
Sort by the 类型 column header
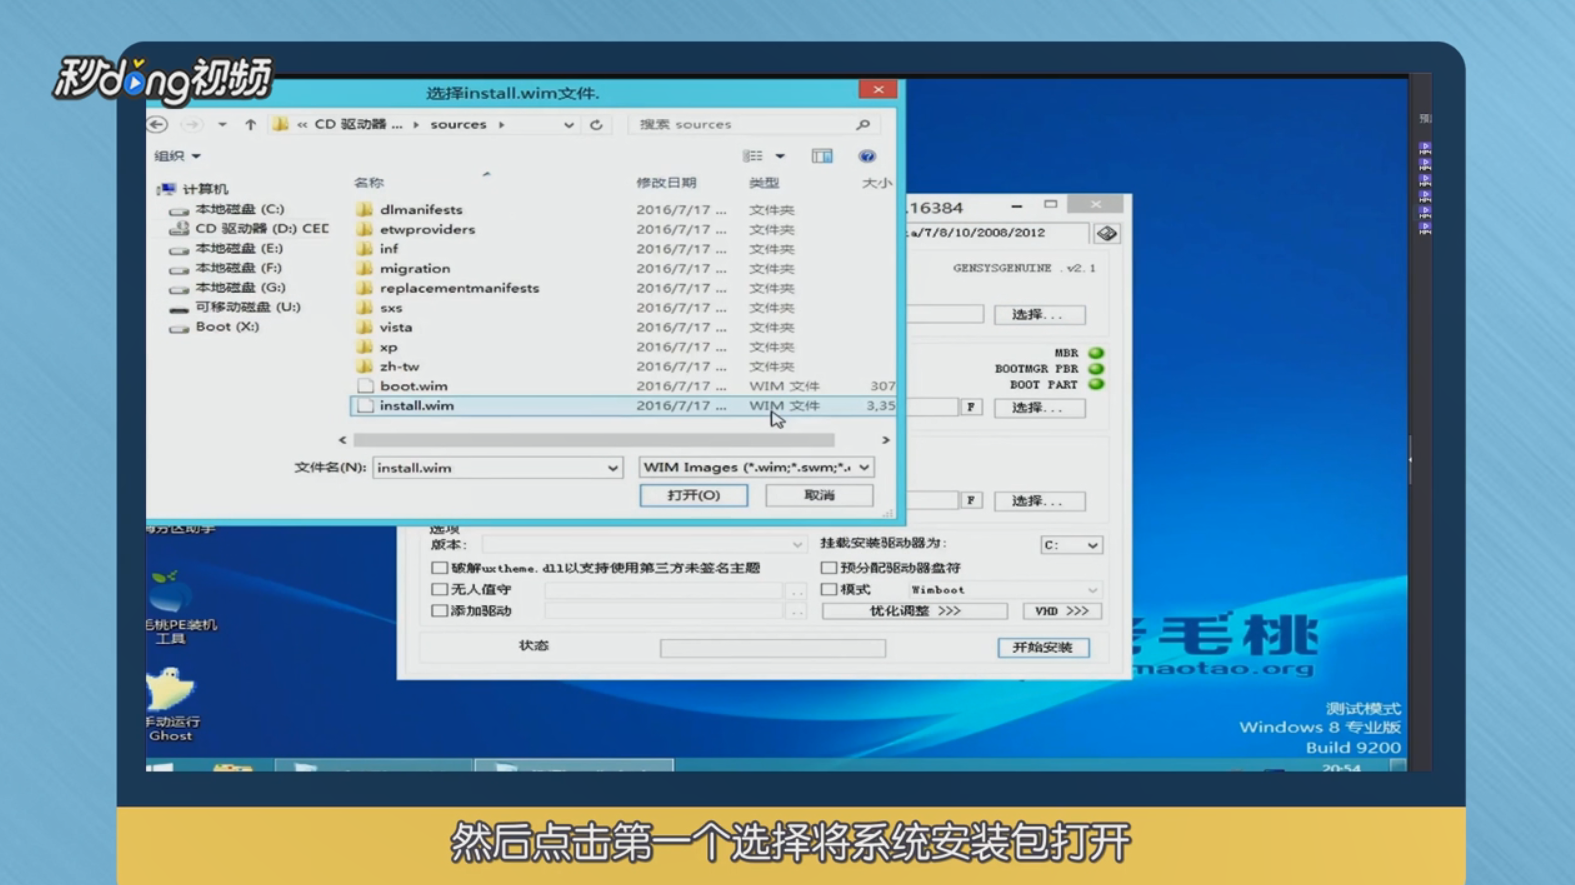pyautogui.click(x=764, y=183)
